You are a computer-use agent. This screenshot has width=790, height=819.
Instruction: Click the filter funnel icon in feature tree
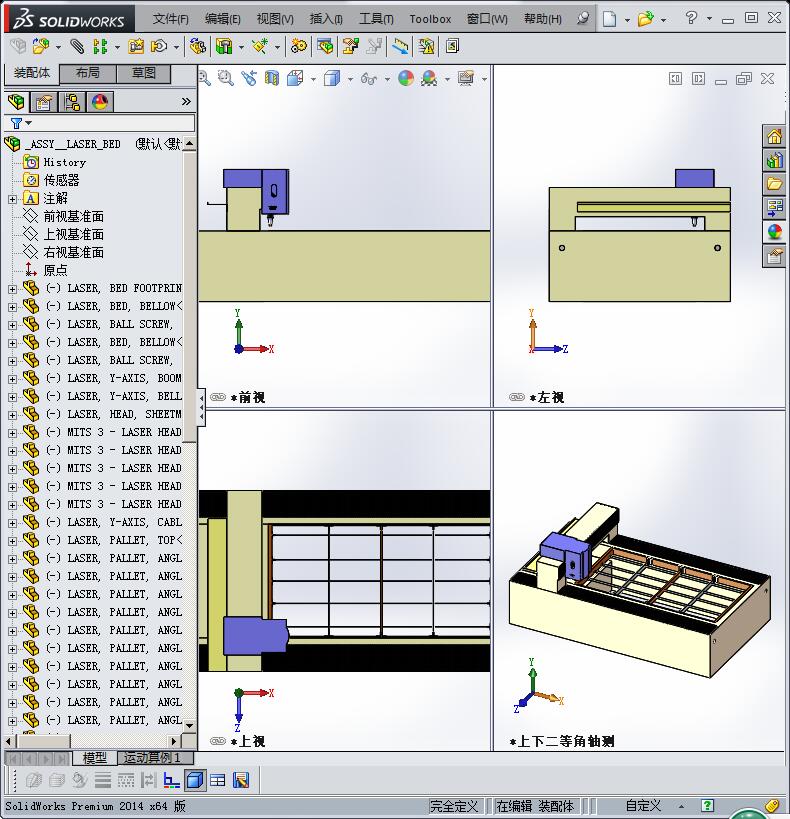[16, 123]
